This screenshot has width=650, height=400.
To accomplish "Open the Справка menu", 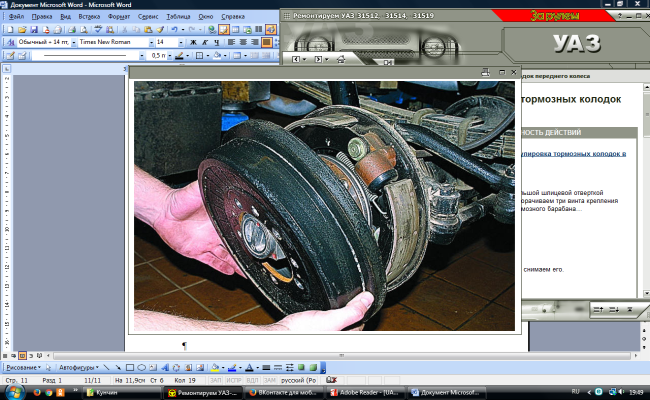I will click(x=233, y=17).
